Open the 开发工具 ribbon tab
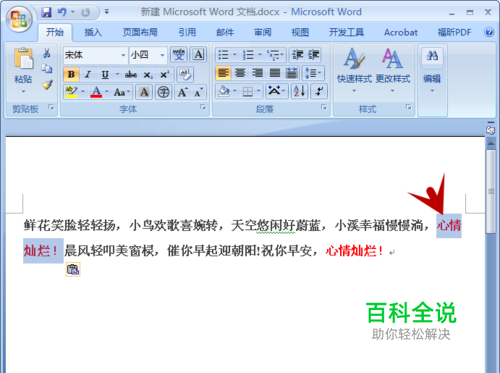This screenshot has height=373, width=500. tap(346, 32)
